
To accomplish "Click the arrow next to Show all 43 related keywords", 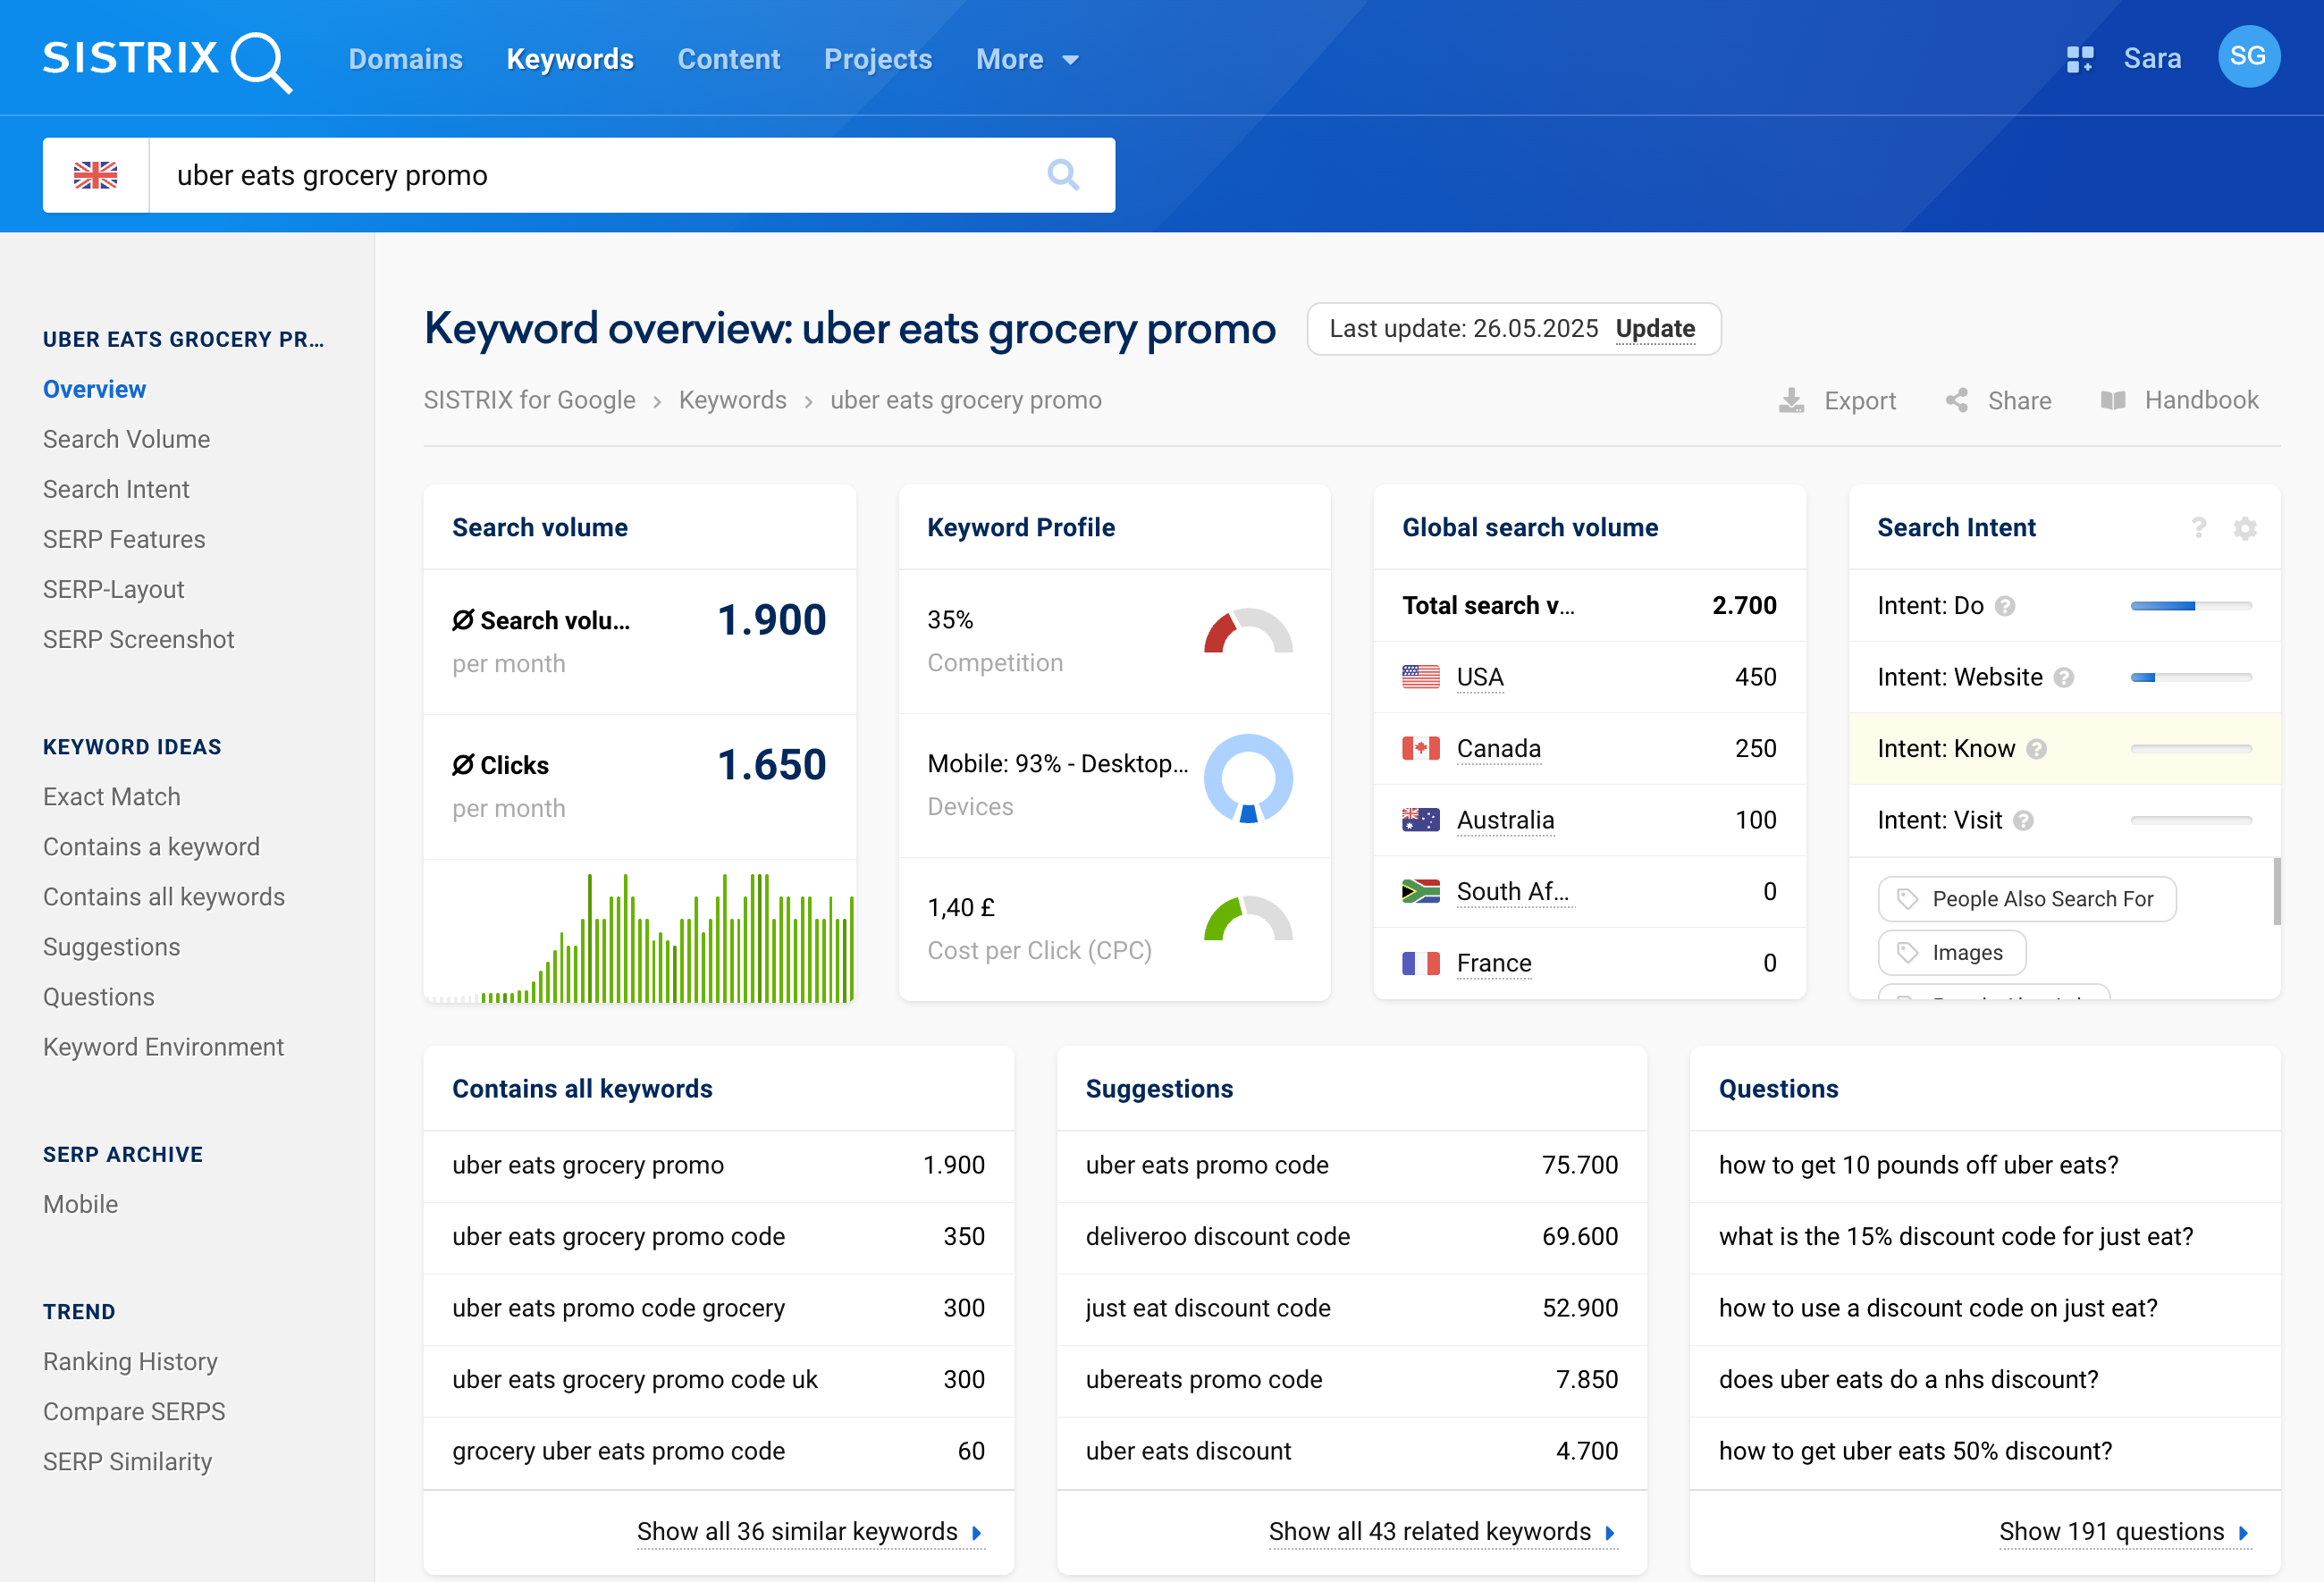I will point(1610,1533).
